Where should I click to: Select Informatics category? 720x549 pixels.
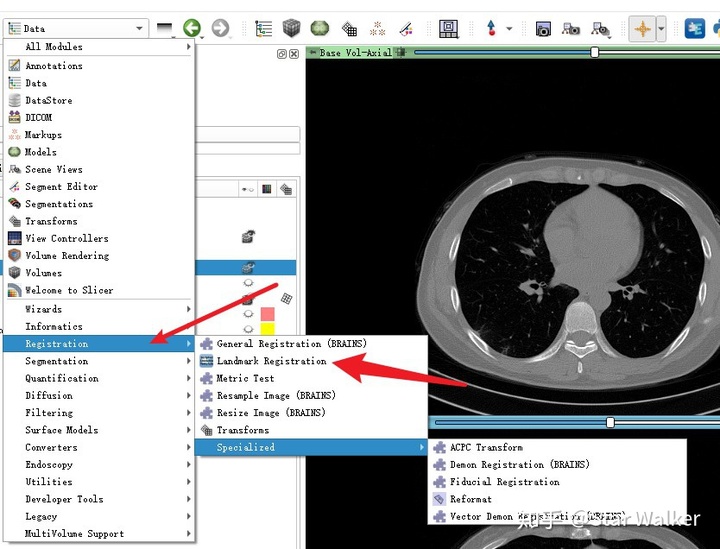(x=99, y=326)
